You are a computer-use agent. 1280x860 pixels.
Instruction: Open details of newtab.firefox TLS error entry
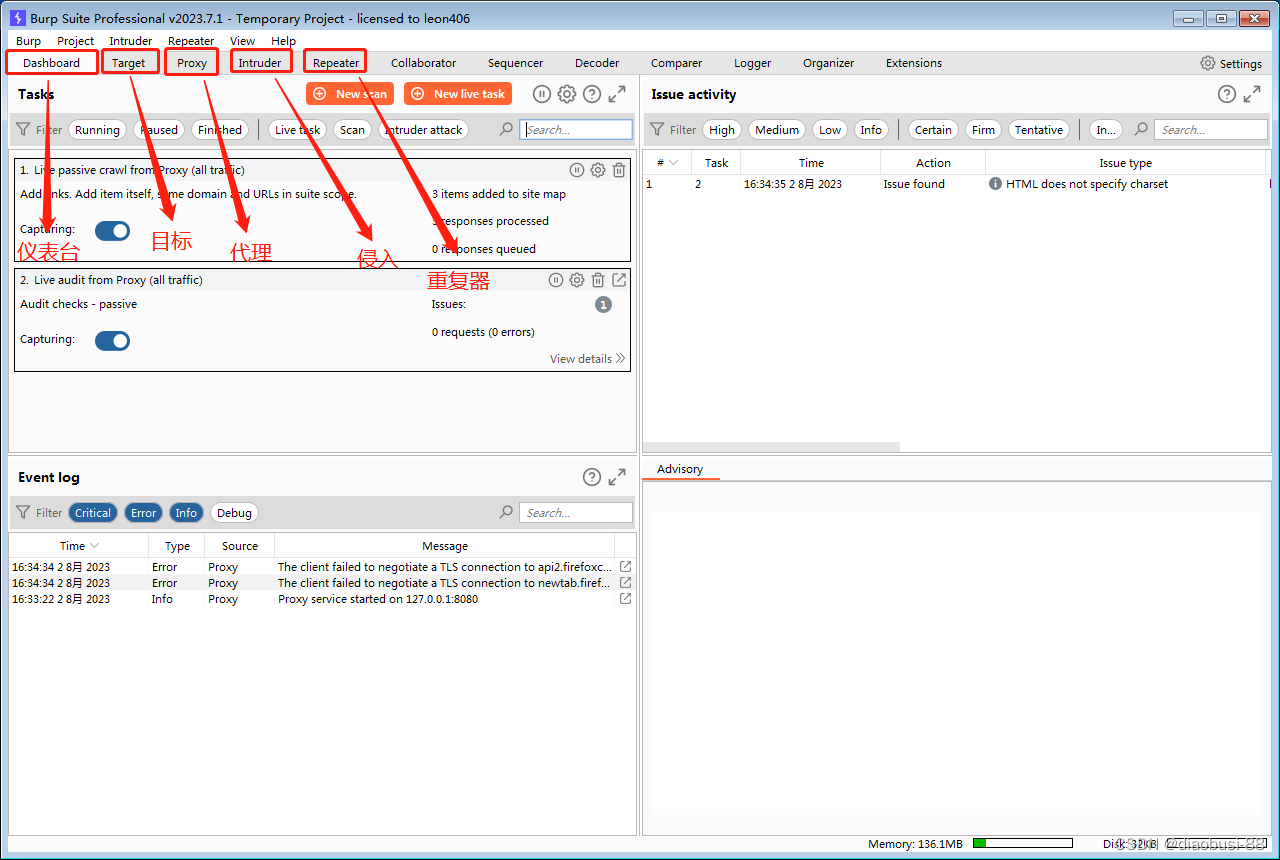pyautogui.click(x=626, y=583)
